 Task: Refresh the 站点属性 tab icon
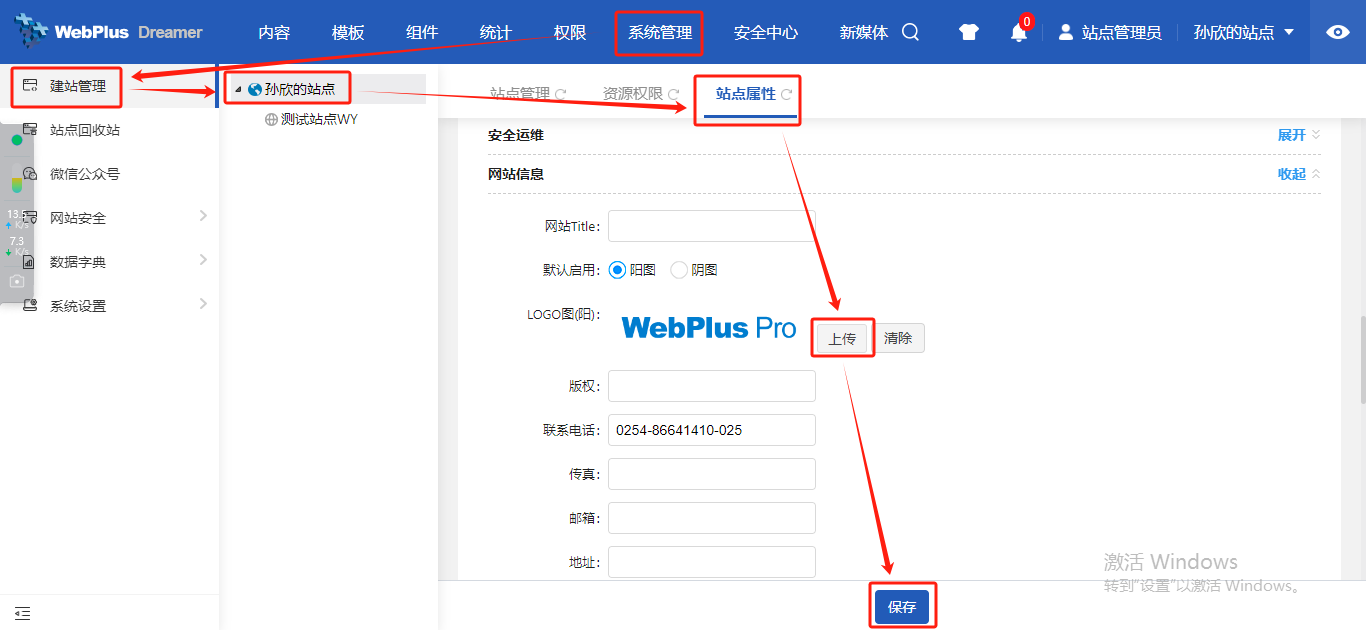coord(786,94)
